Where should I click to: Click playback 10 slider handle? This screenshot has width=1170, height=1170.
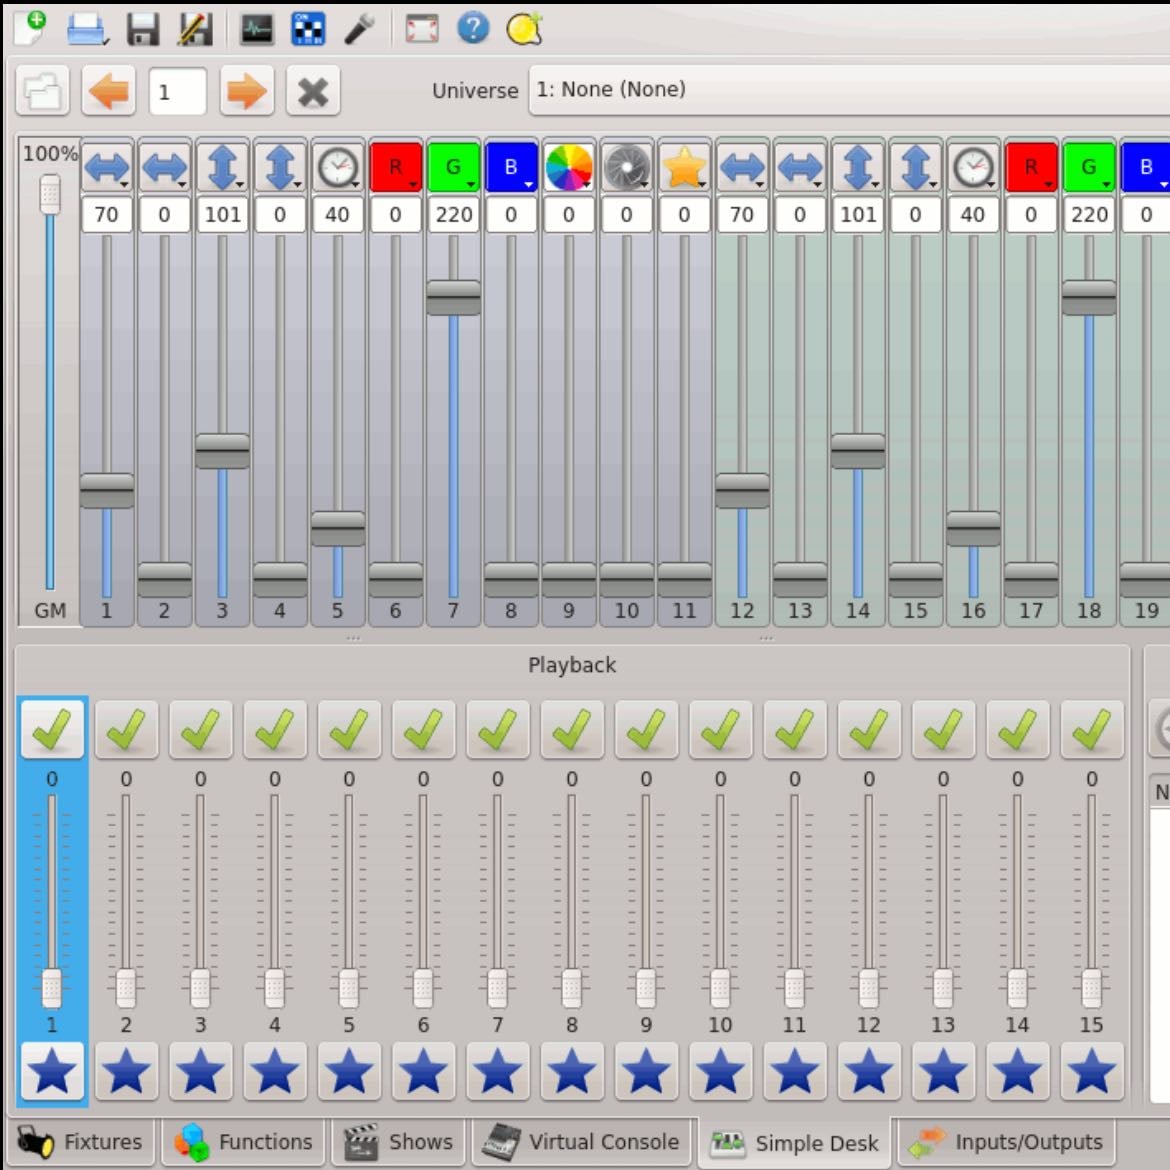tap(720, 988)
